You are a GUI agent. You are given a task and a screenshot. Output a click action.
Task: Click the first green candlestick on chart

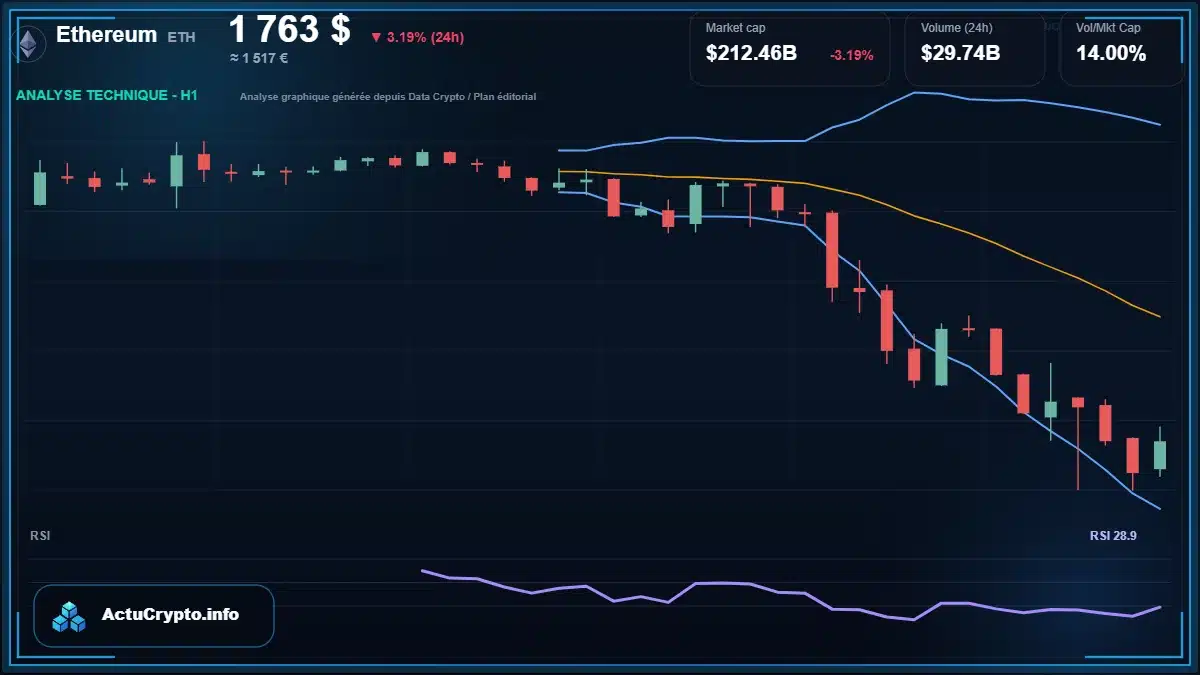[x=40, y=186]
